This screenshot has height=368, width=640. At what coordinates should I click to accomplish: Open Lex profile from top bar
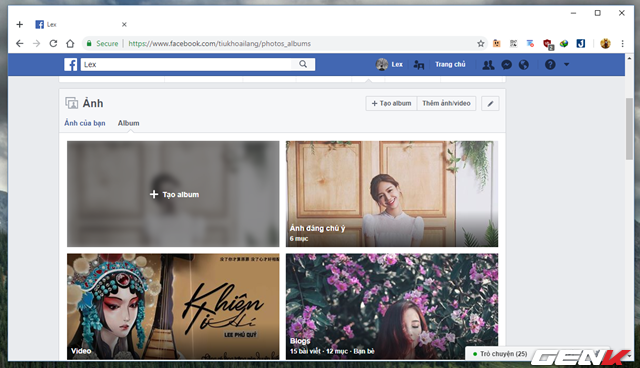(x=389, y=64)
